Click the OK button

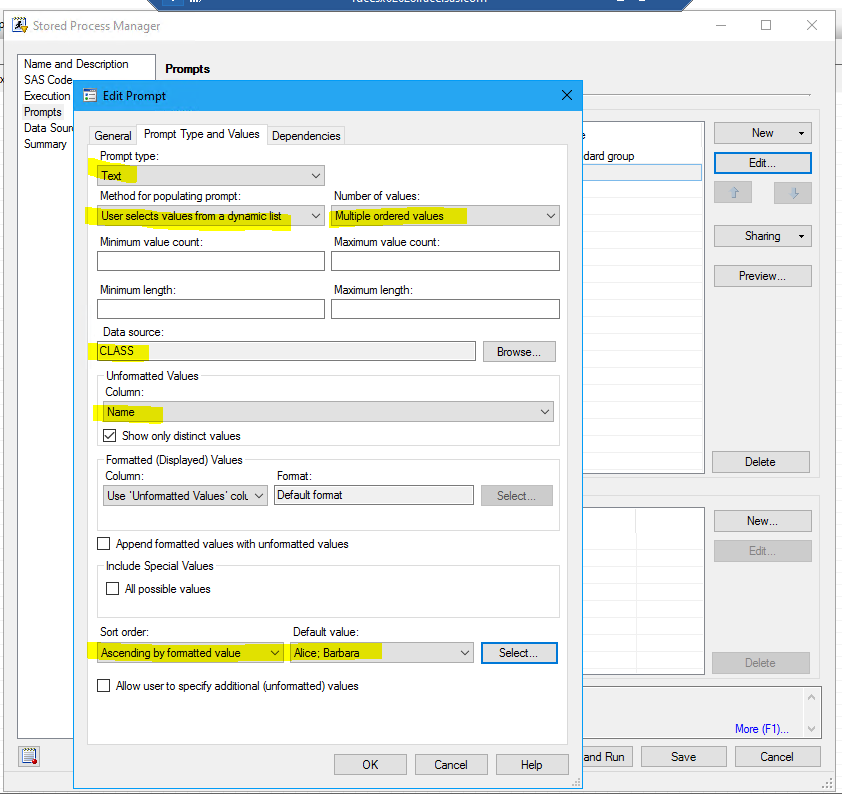tap(370, 765)
